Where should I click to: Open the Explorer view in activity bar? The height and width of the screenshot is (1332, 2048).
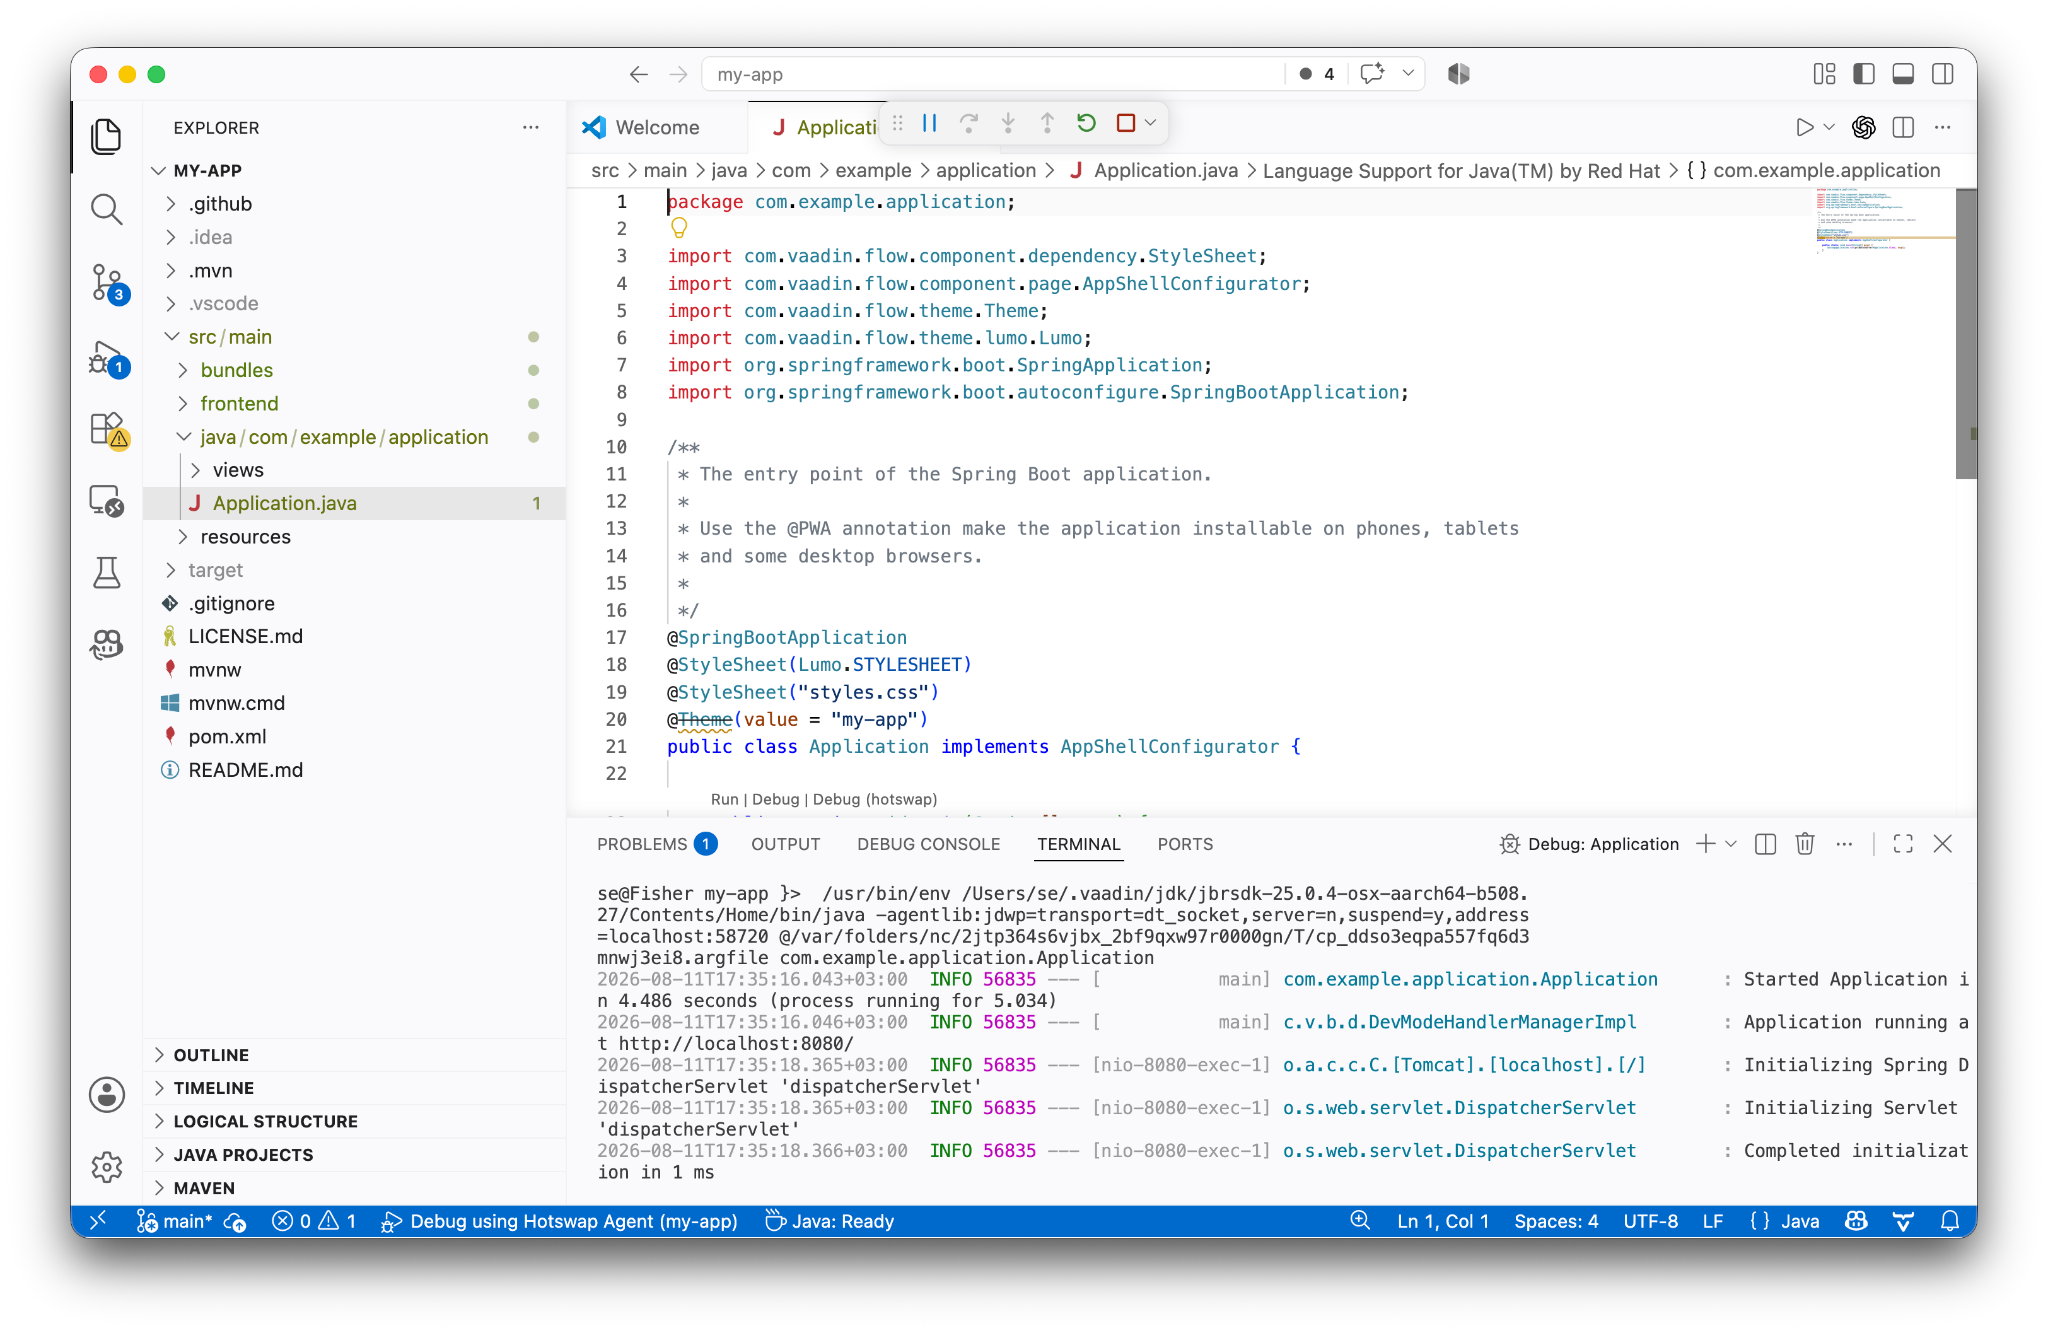click(106, 136)
